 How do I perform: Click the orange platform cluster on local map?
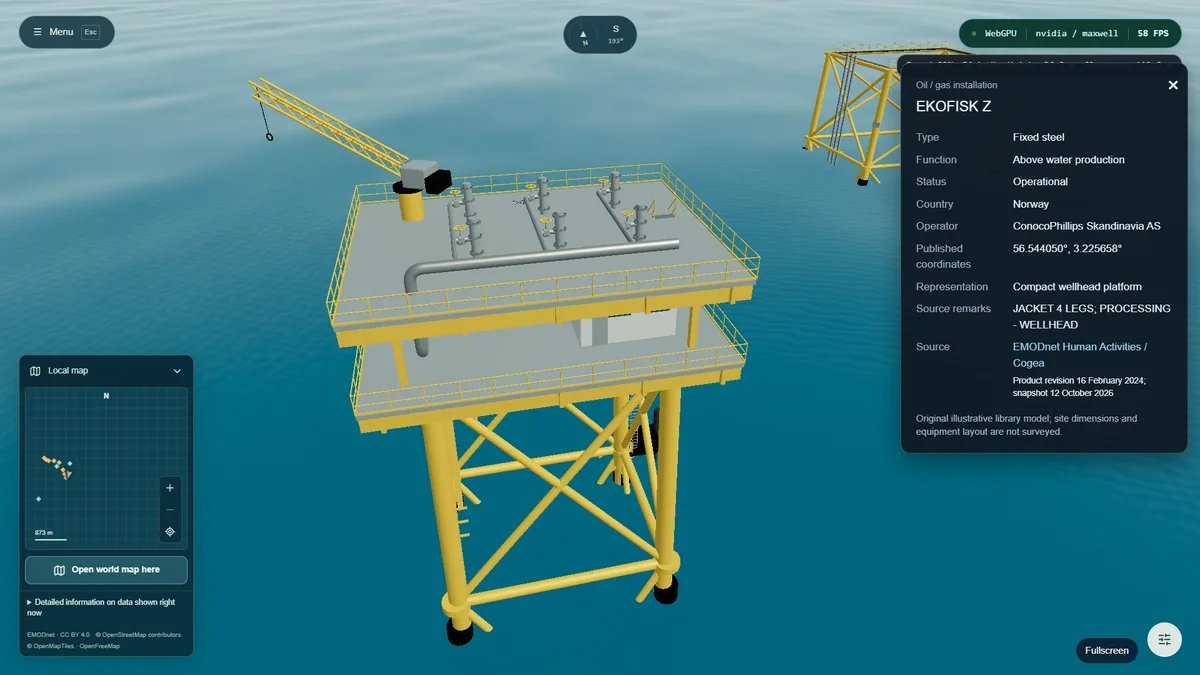coord(57,466)
